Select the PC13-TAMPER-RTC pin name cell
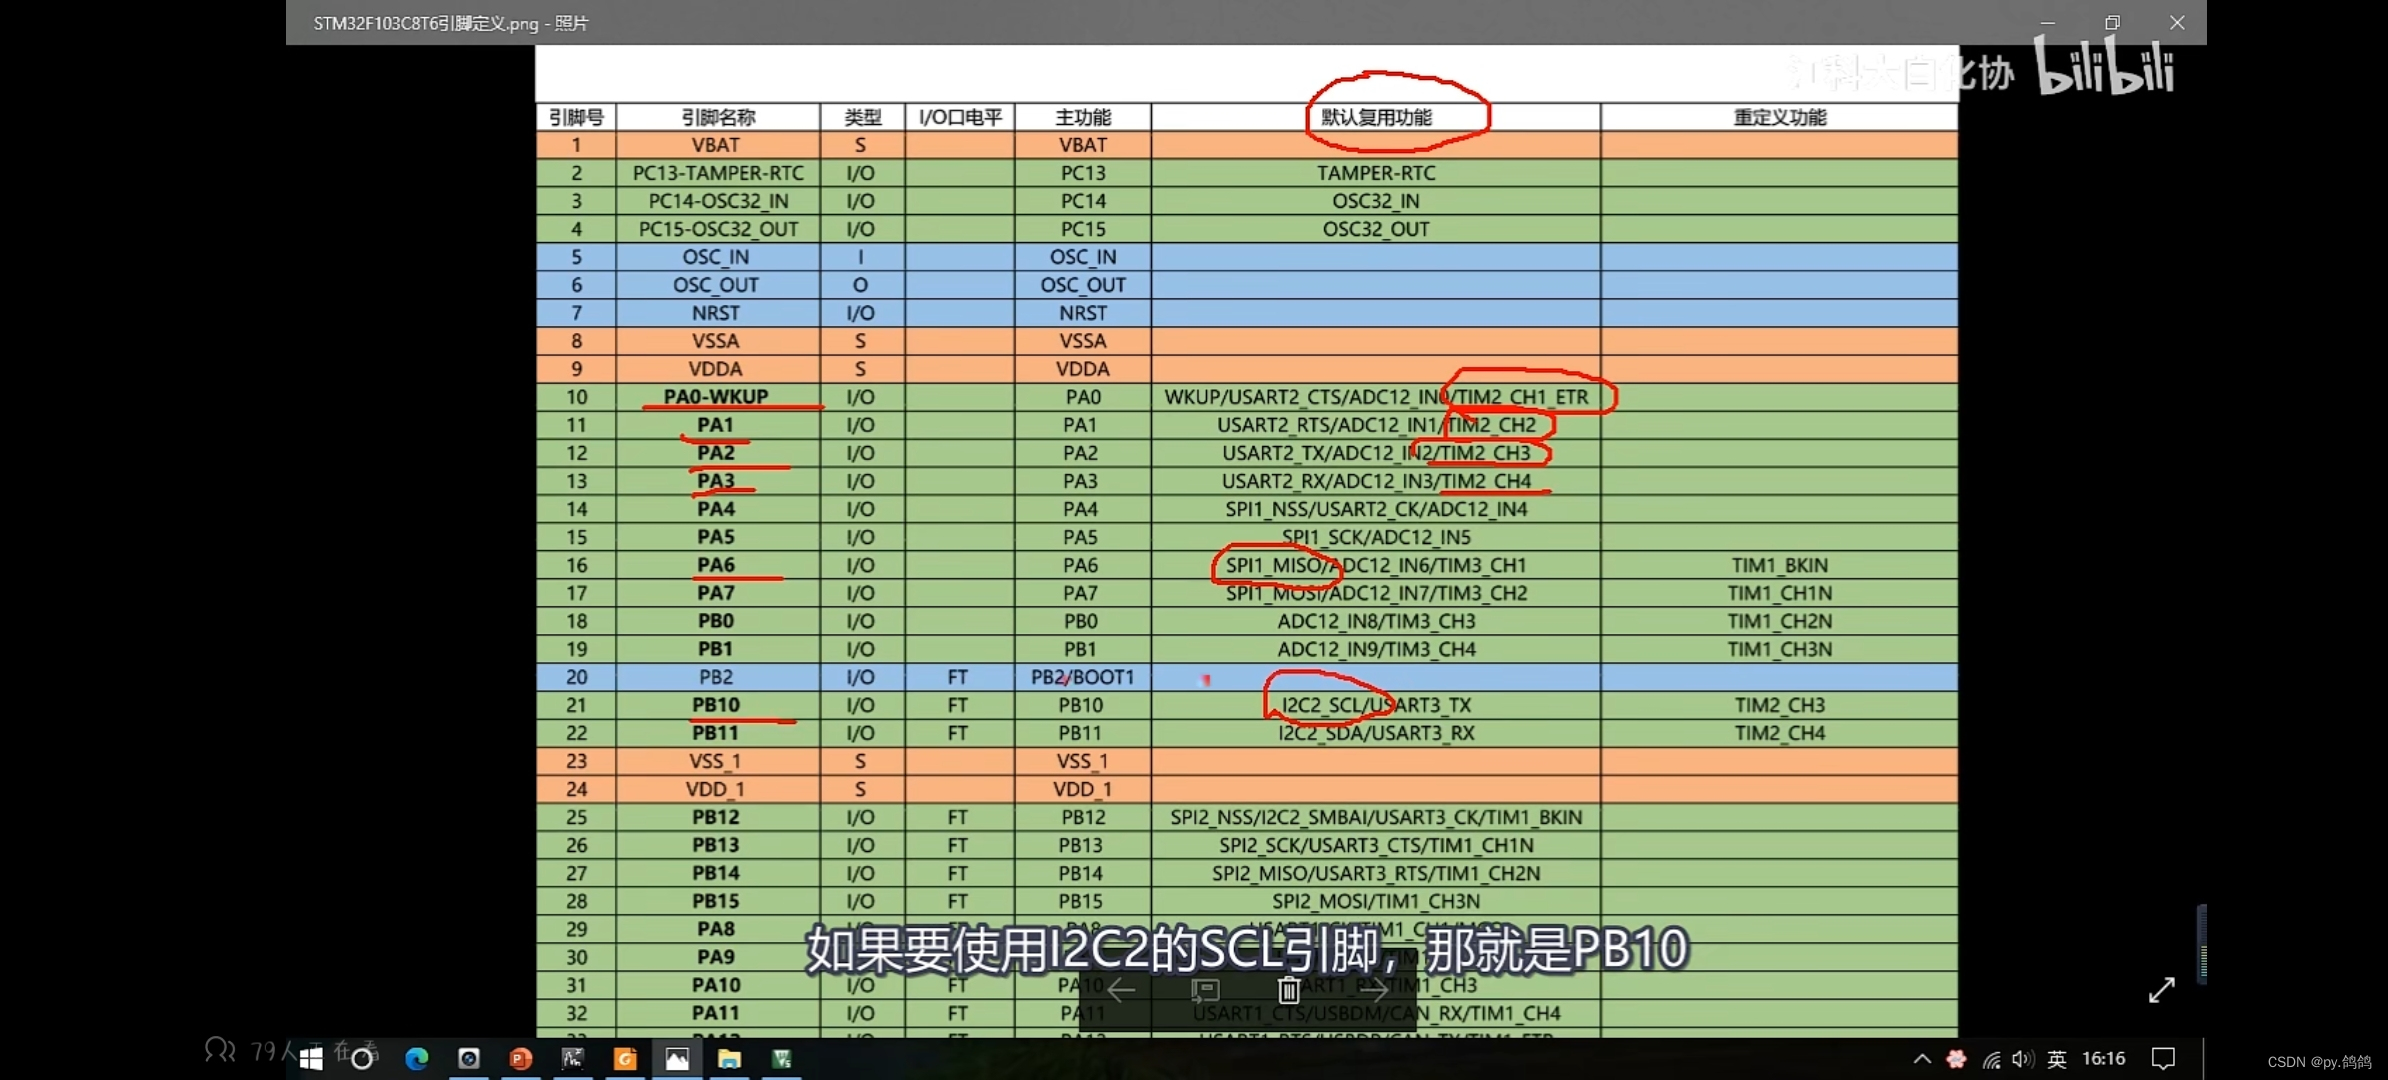 tap(718, 173)
